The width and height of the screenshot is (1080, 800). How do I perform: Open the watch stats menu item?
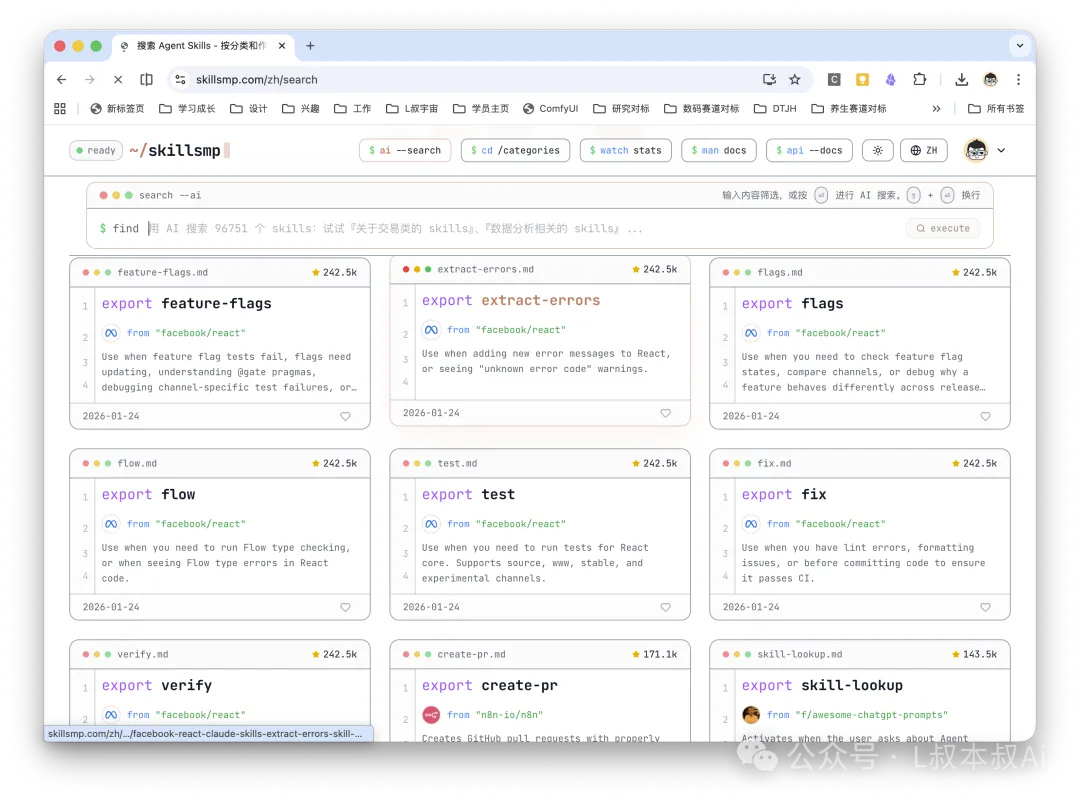click(x=625, y=150)
